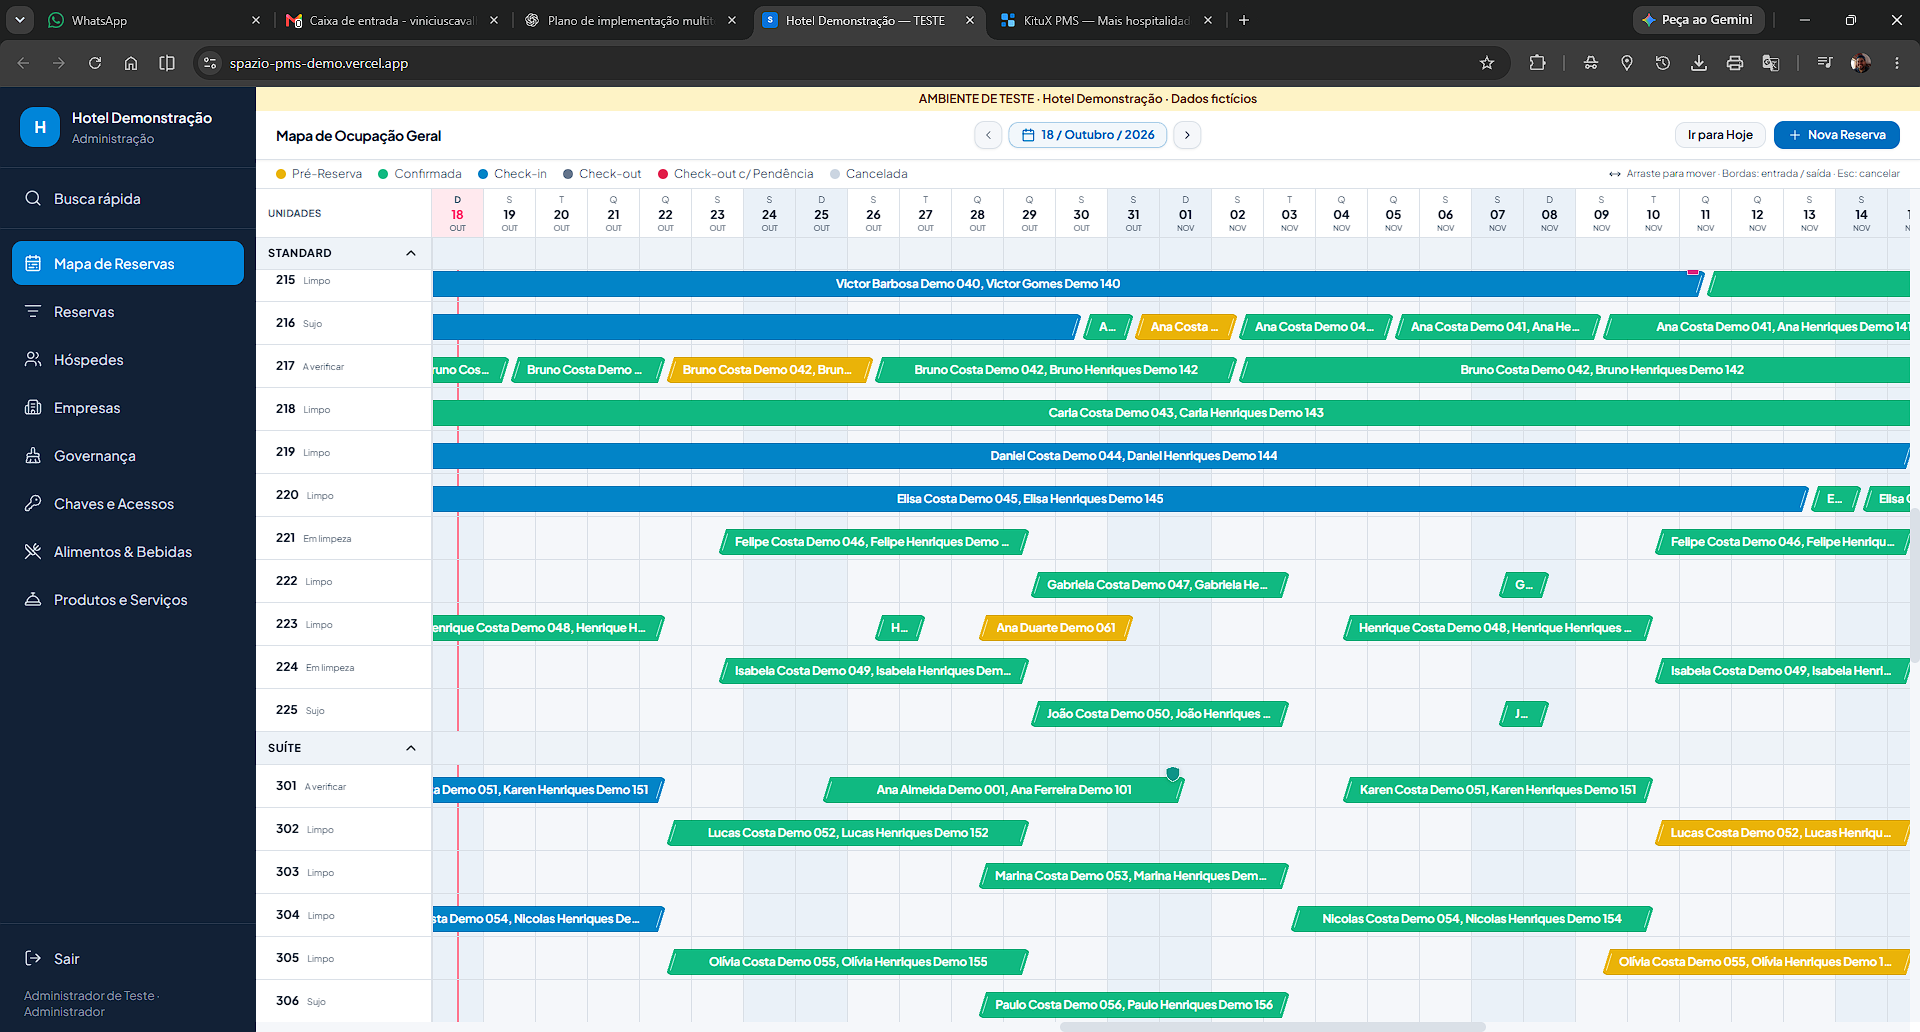
Task: Click the Peça ao Gemini button
Action: (1698, 20)
